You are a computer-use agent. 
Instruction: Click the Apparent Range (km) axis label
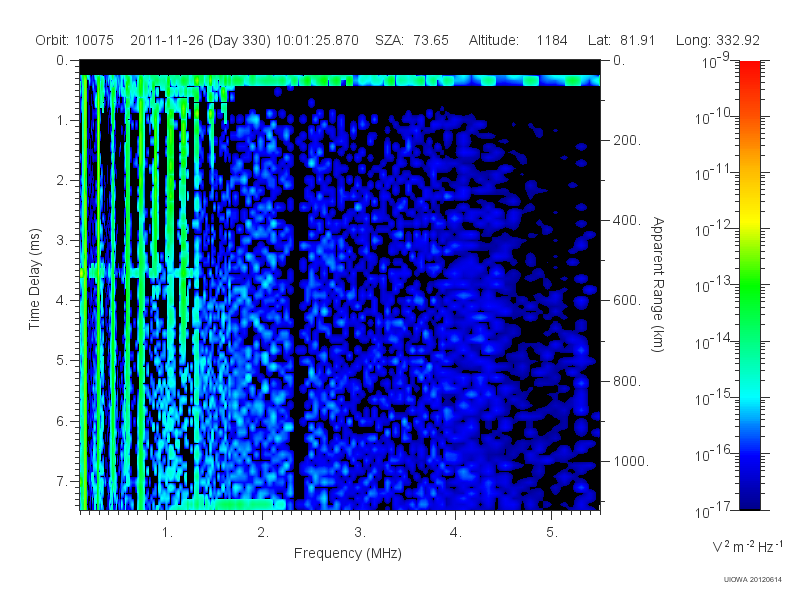click(658, 284)
